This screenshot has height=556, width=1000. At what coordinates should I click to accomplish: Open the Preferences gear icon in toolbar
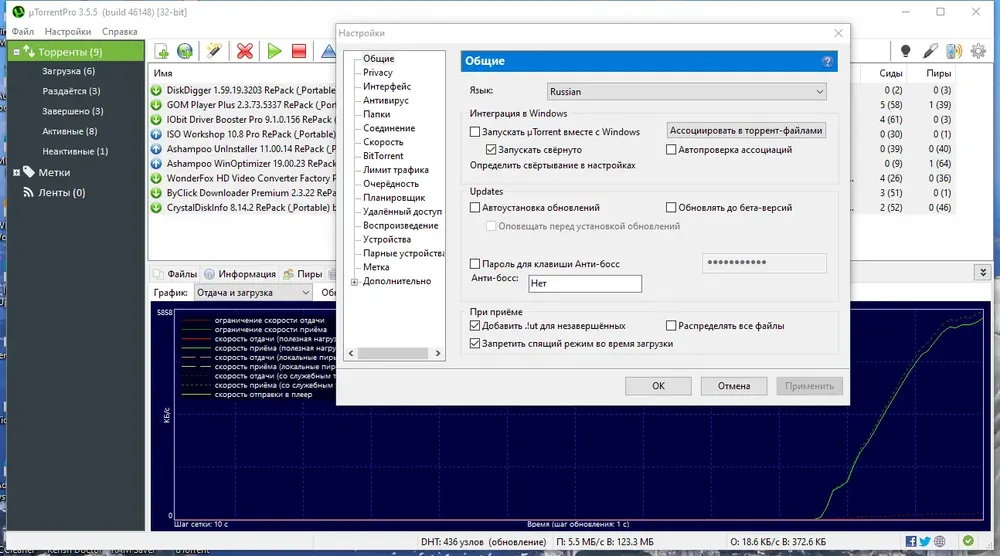tap(978, 51)
